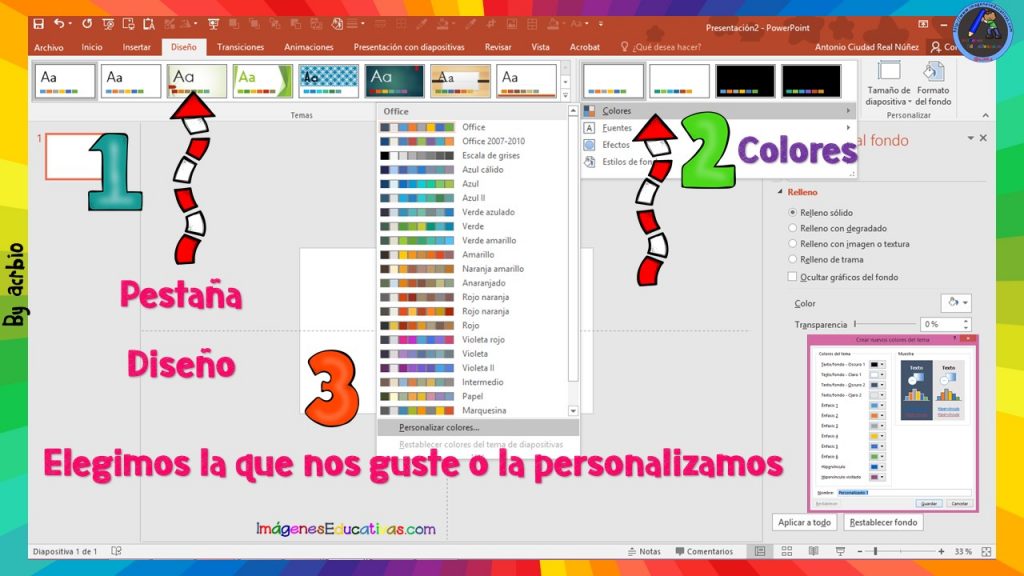Image resolution: width=1024 pixels, height=576 pixels.
Task: Start Slide Show from status bar icon
Action: pos(840,551)
